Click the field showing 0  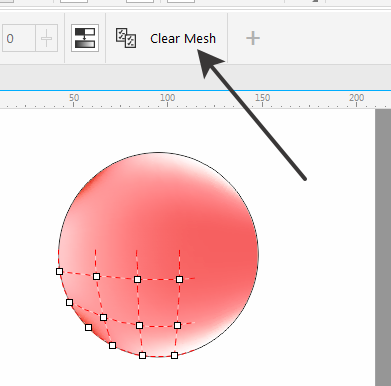pos(18,38)
